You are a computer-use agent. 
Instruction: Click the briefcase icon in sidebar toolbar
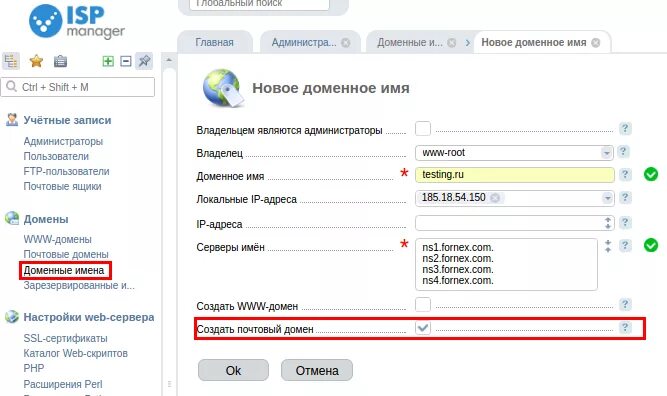click(60, 61)
